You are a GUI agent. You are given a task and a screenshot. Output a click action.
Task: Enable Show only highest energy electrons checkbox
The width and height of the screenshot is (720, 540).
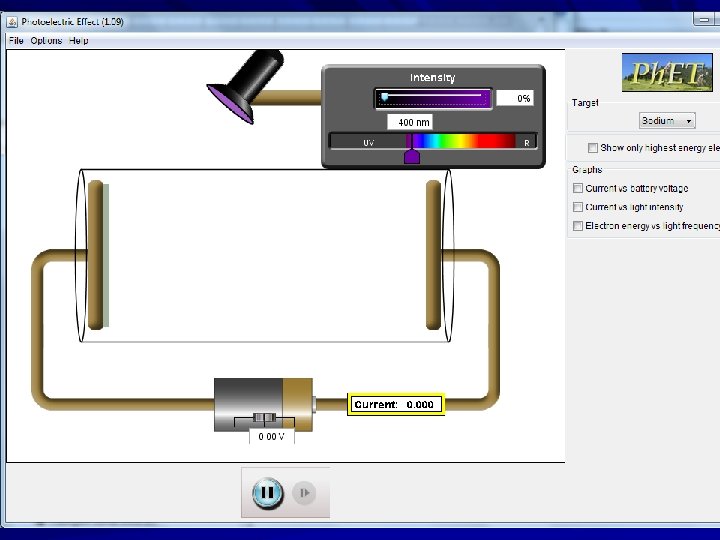pos(593,148)
